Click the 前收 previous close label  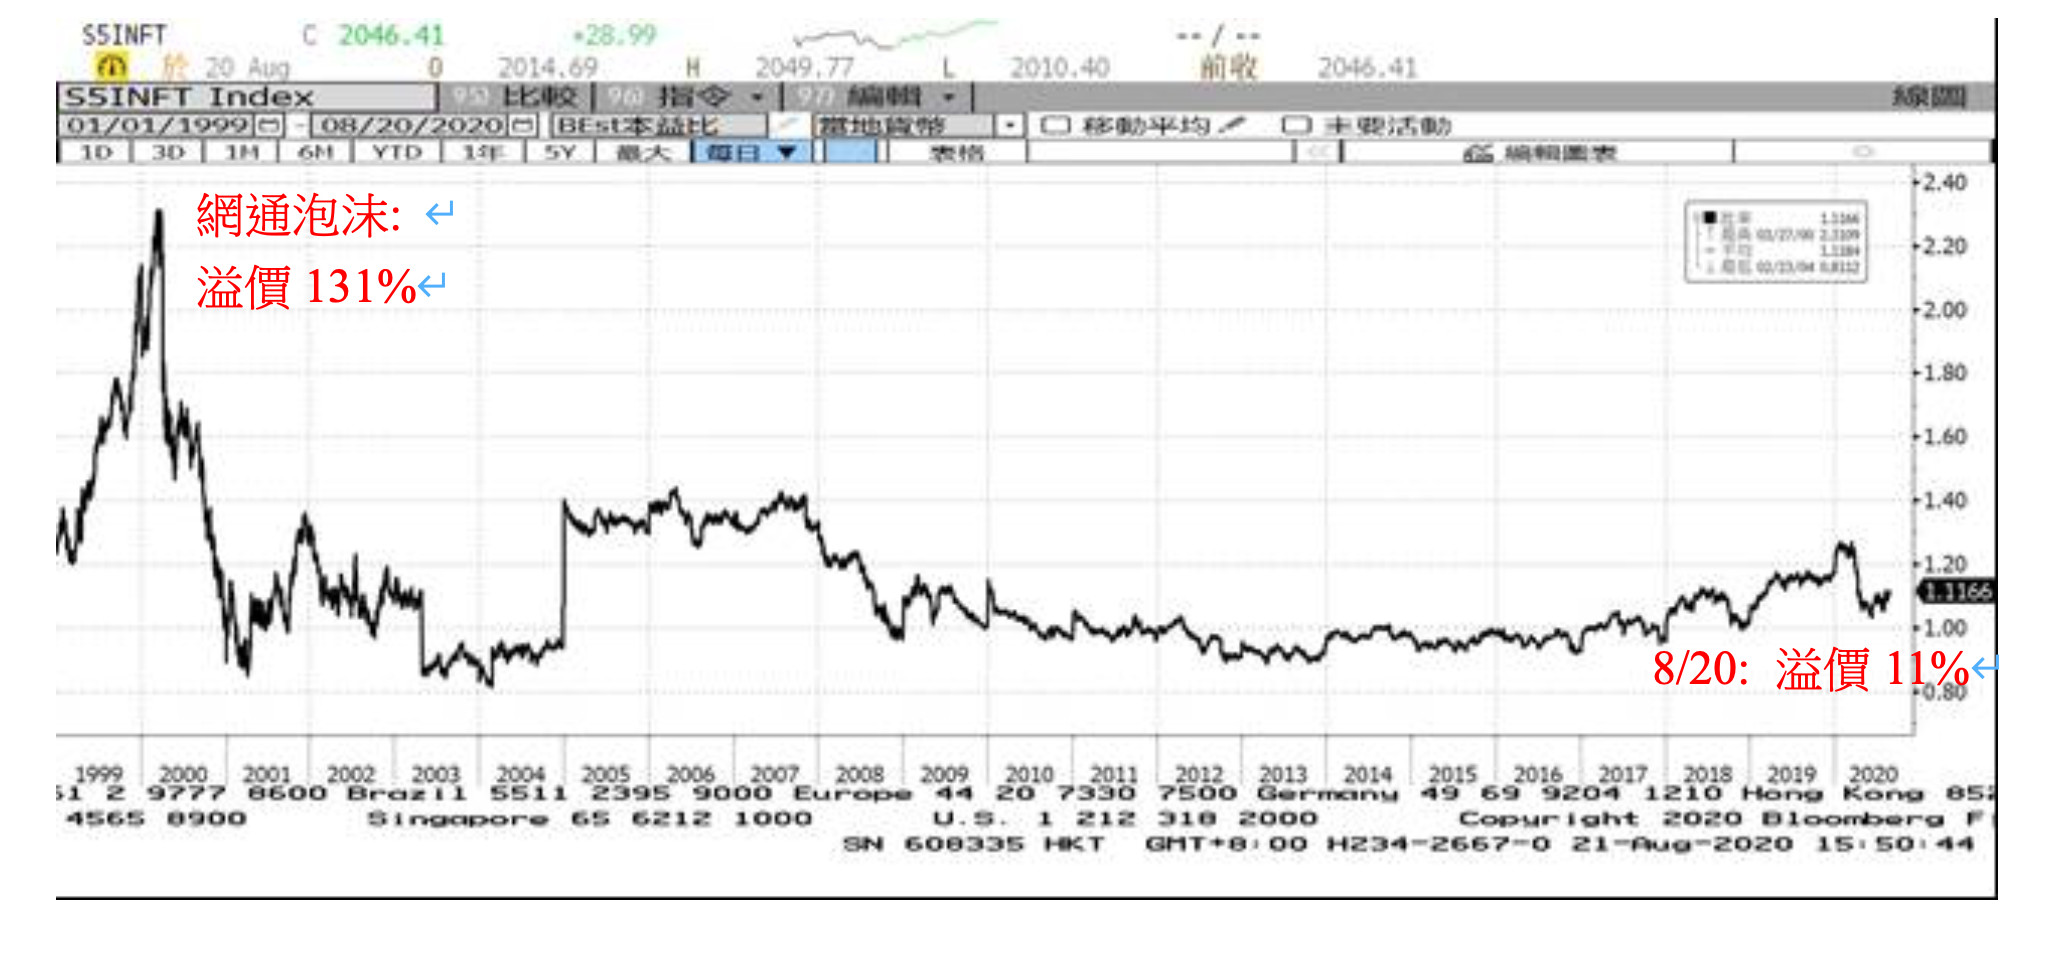(1229, 68)
